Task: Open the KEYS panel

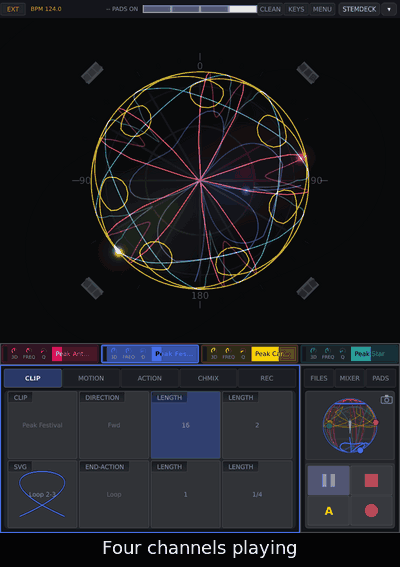Action: (x=296, y=9)
